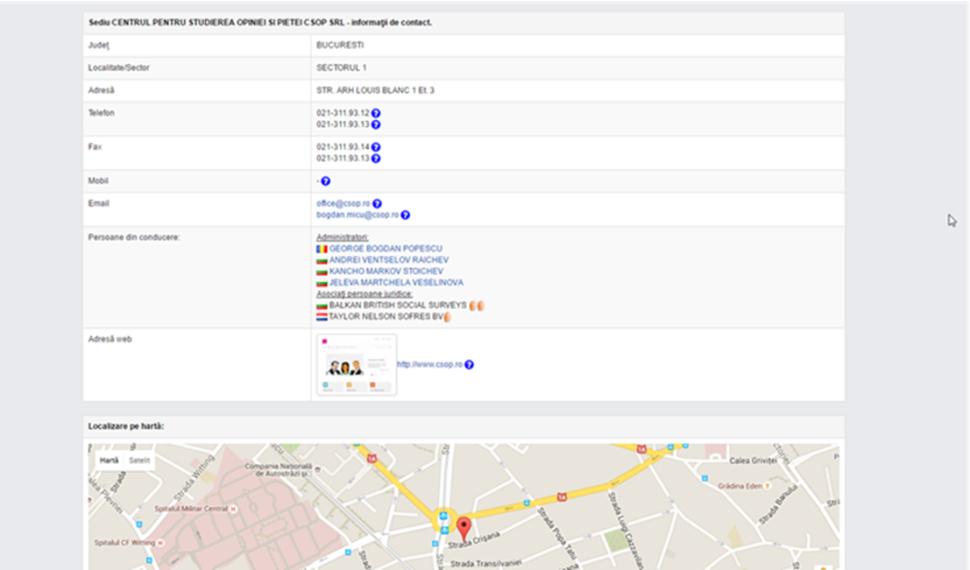
Task: Switch map to Satelit view
Action: click(140, 460)
